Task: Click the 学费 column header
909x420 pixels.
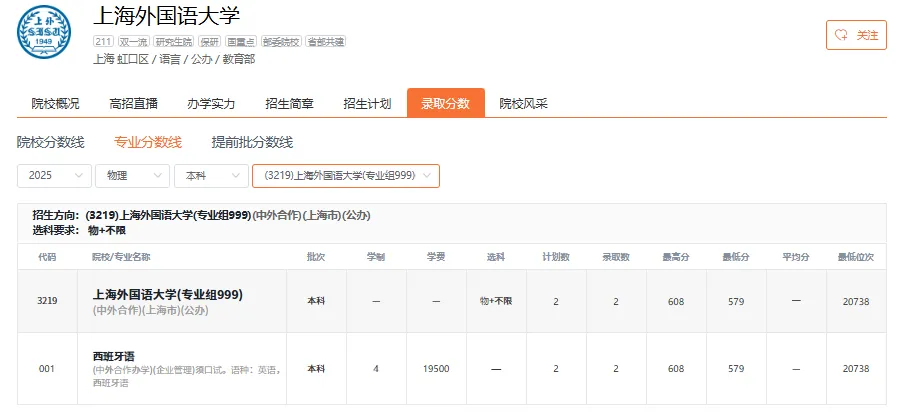Action: pyautogui.click(x=436, y=257)
